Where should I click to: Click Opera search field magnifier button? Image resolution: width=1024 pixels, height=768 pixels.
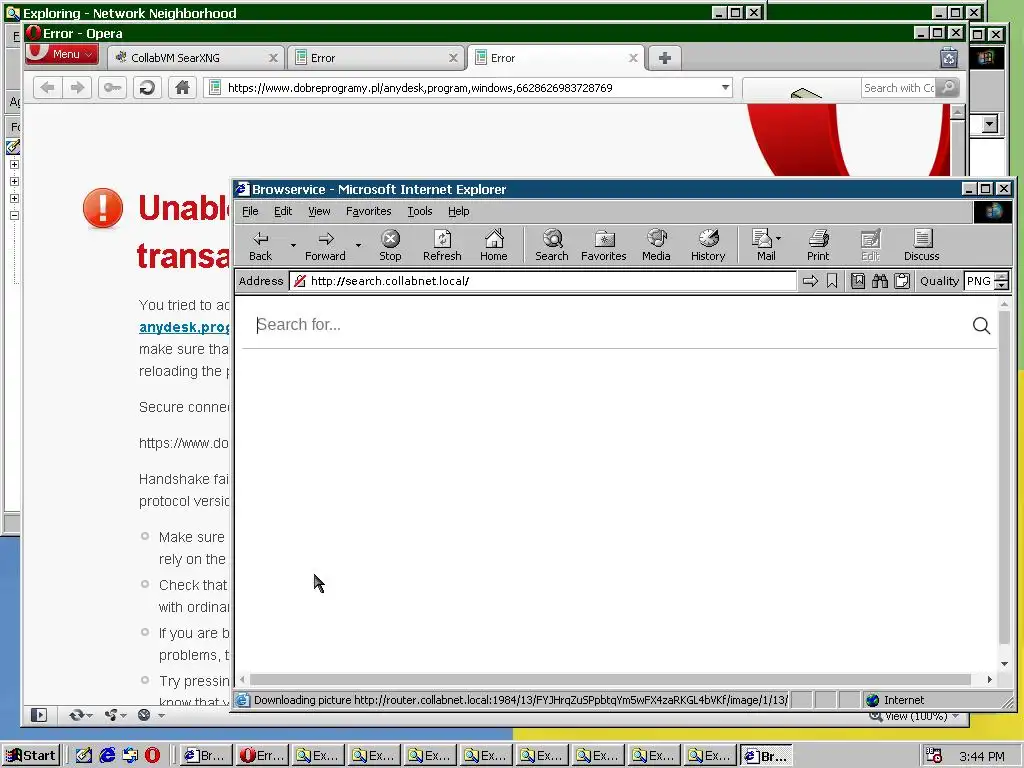[x=948, y=88]
